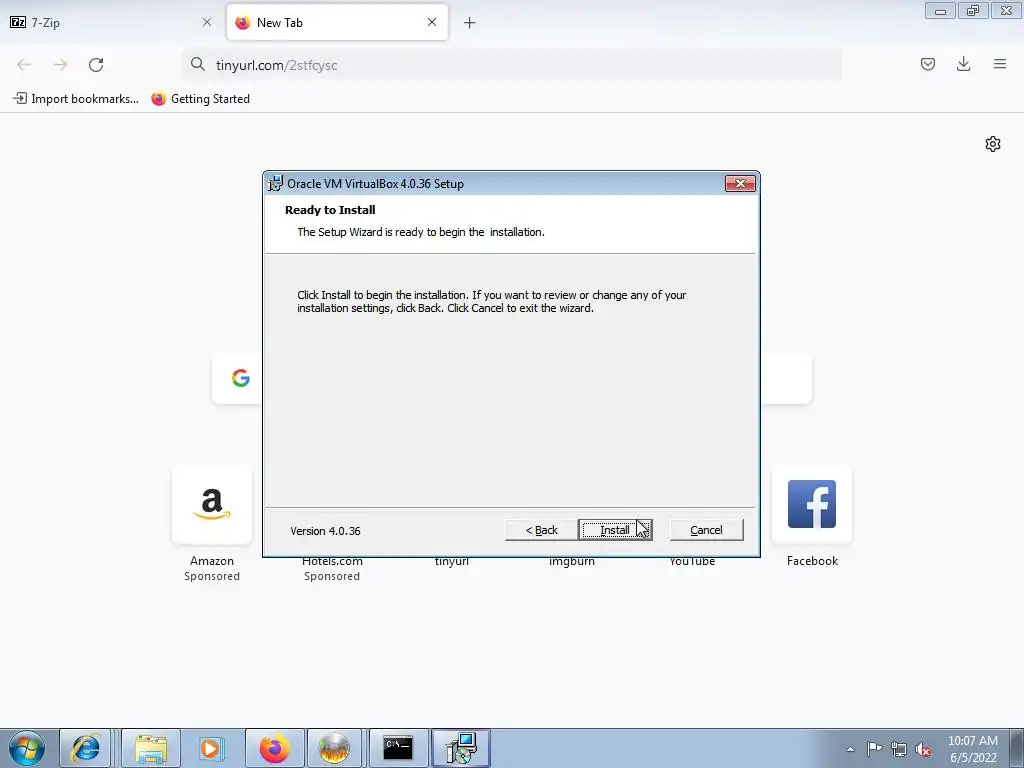Open the Windows Start menu
The height and width of the screenshot is (768, 1024).
(x=27, y=748)
